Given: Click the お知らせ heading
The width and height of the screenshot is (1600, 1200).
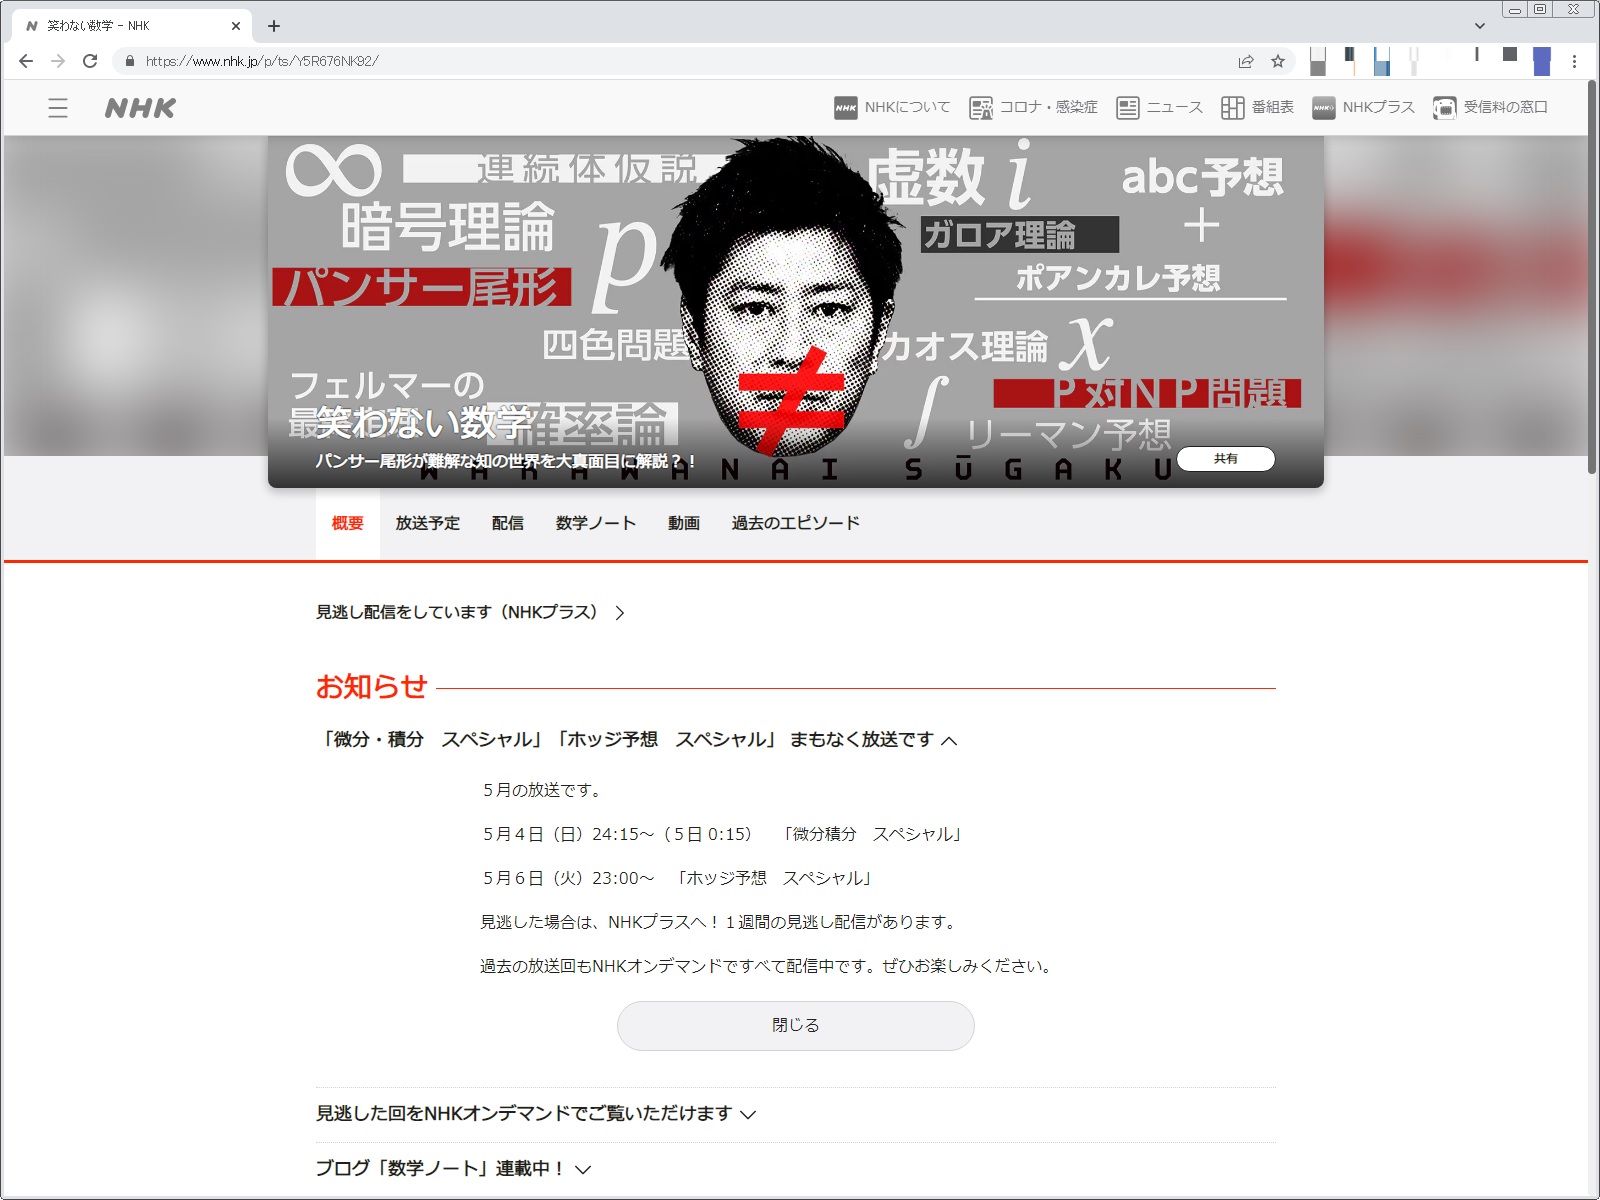Looking at the screenshot, I should pos(372,687).
